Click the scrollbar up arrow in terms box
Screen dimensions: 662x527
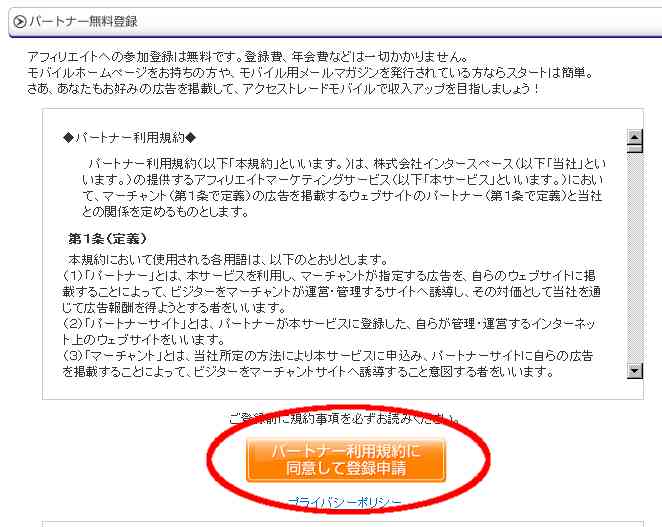(x=635, y=137)
